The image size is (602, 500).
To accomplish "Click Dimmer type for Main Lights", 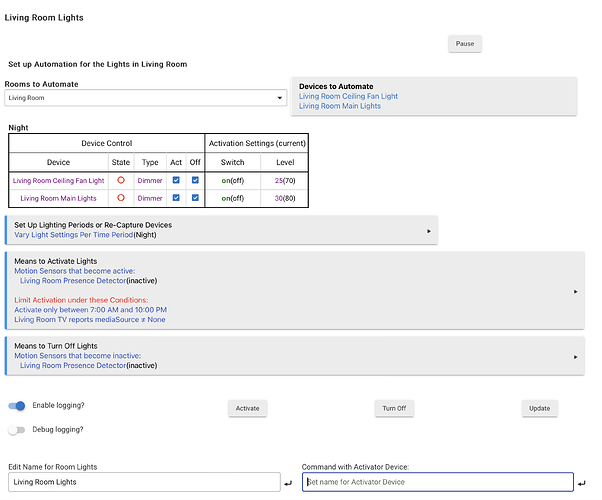I will point(150,198).
